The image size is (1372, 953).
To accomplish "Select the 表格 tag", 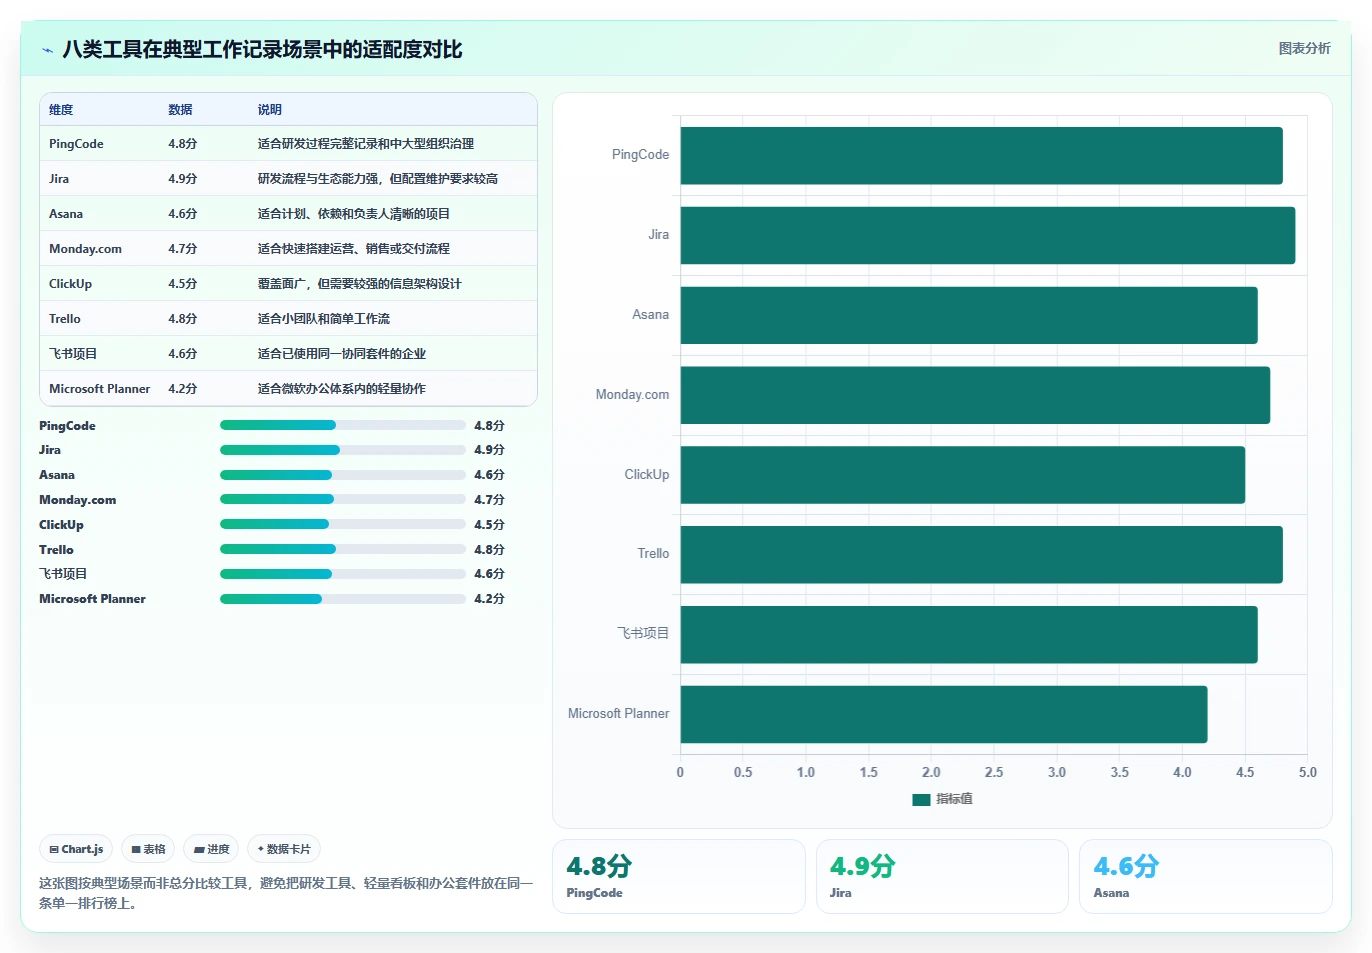I will [148, 849].
